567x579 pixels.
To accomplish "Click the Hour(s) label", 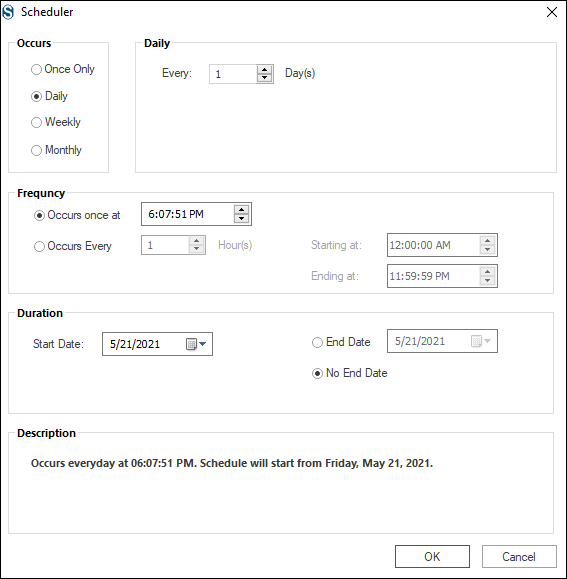I will (x=235, y=245).
